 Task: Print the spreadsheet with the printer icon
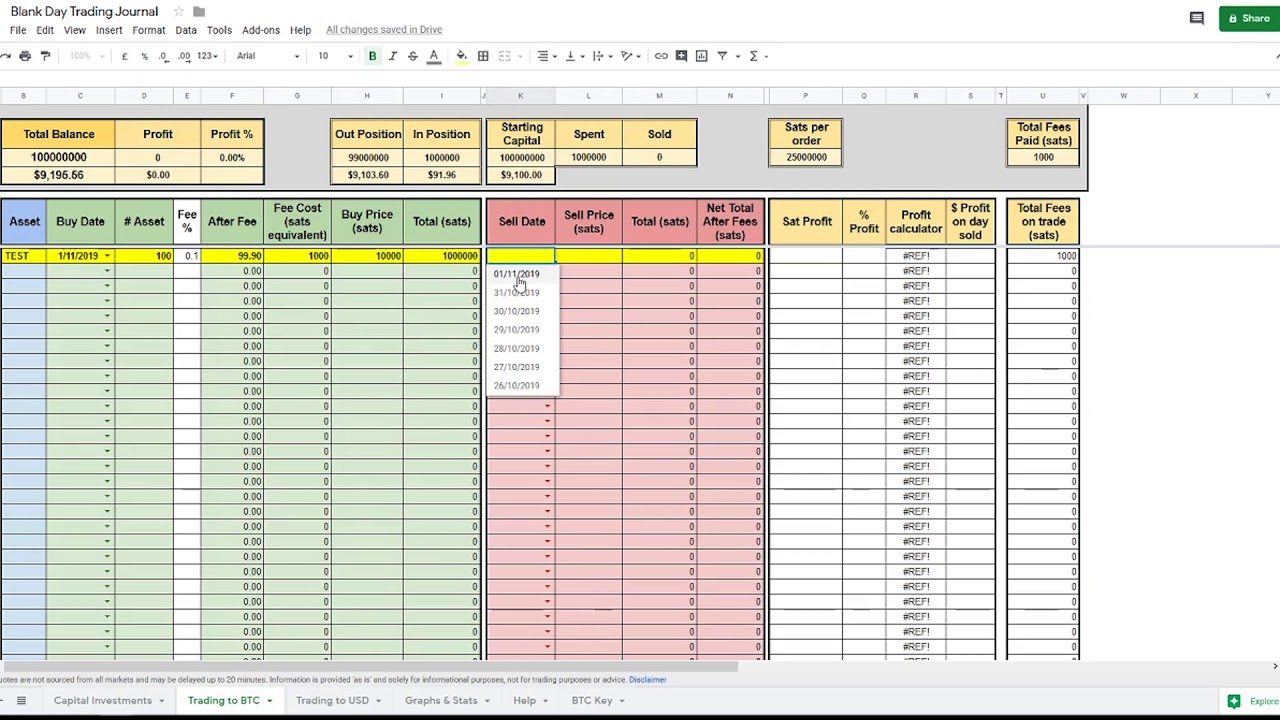coord(25,56)
